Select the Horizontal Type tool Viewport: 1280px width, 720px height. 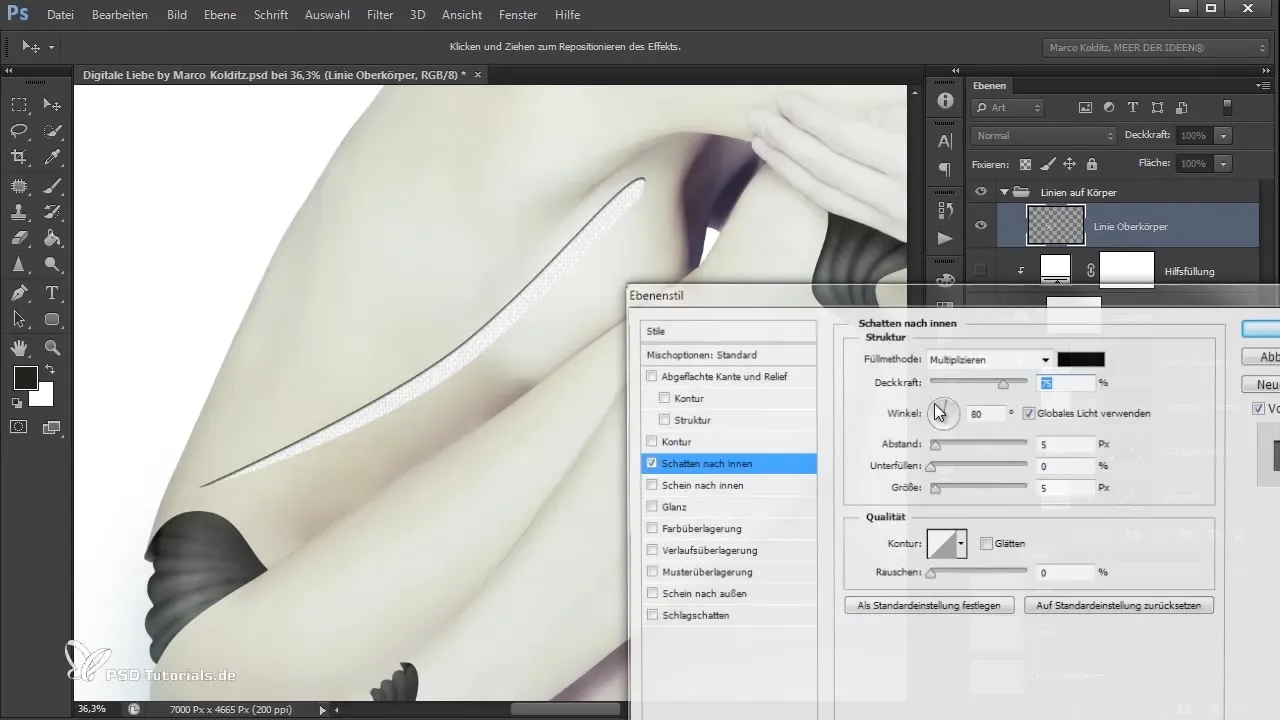pos(52,293)
